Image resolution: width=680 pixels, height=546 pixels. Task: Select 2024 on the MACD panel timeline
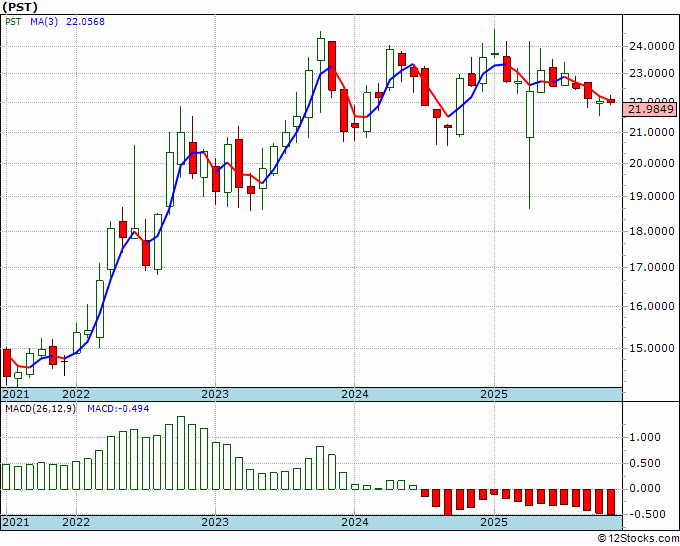pos(355,522)
